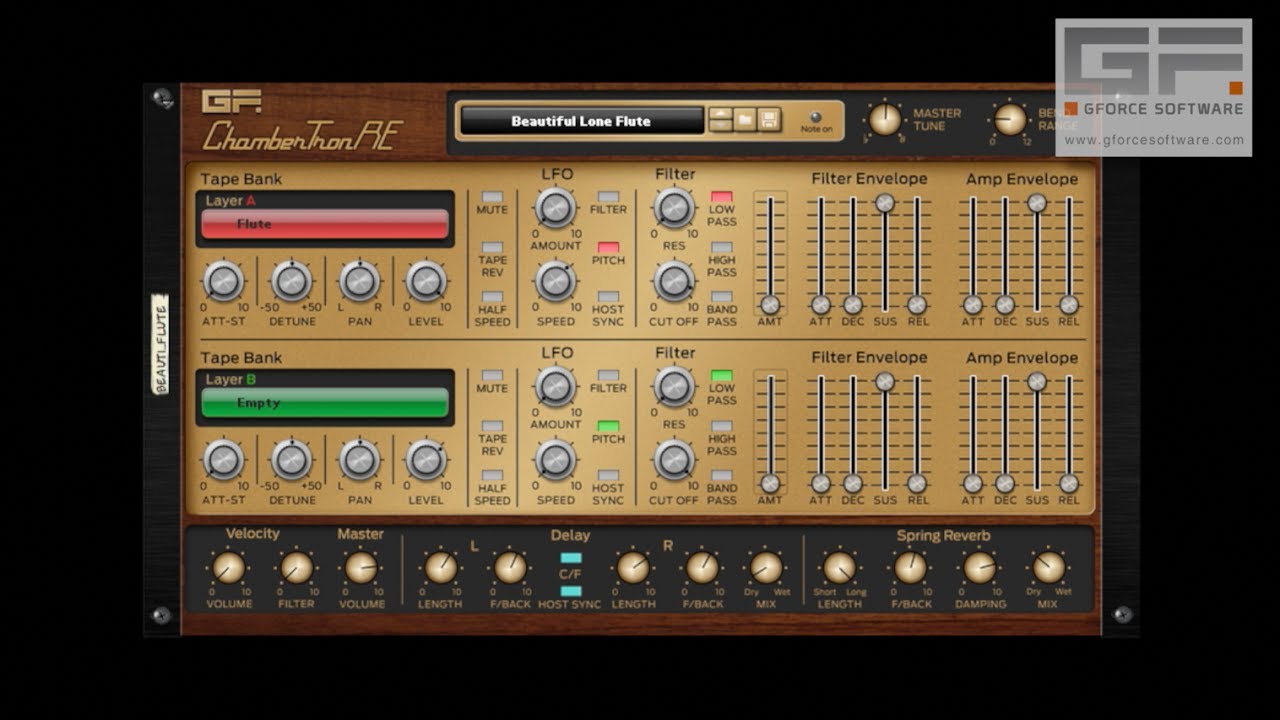Click Layer B Detune knob
Image resolution: width=1280 pixels, height=720 pixels.
click(x=292, y=460)
